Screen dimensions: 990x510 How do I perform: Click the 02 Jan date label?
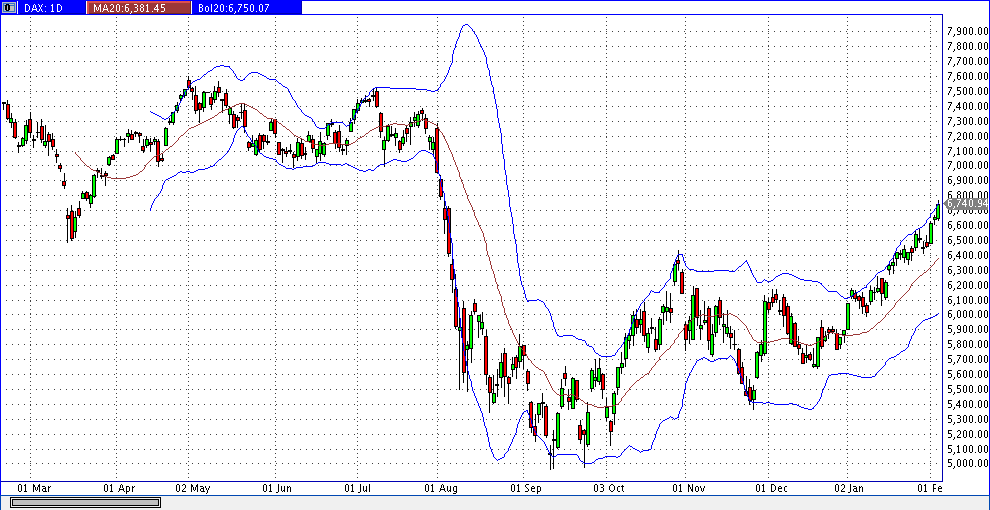[x=848, y=489]
